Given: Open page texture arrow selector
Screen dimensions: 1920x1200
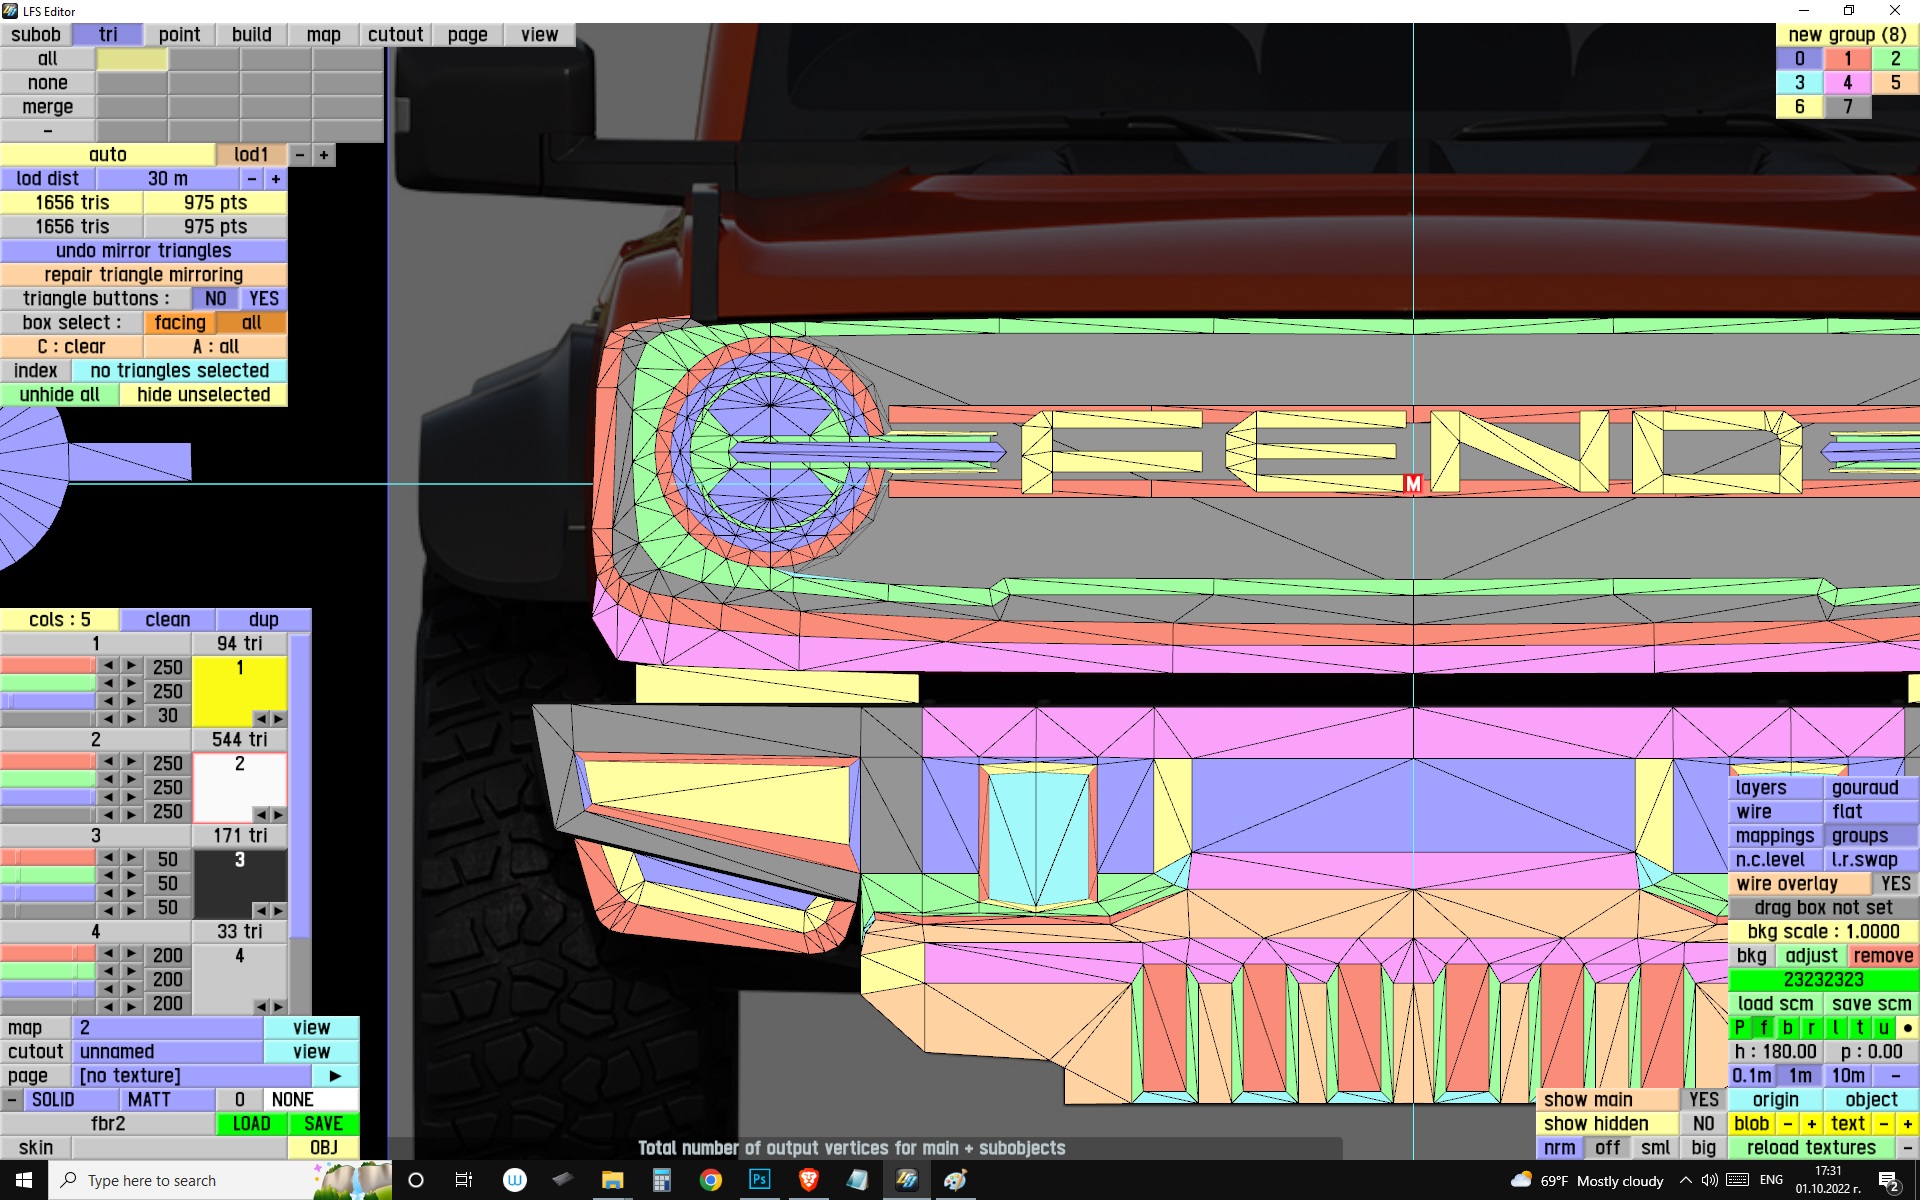Looking at the screenshot, I should pos(335,1075).
